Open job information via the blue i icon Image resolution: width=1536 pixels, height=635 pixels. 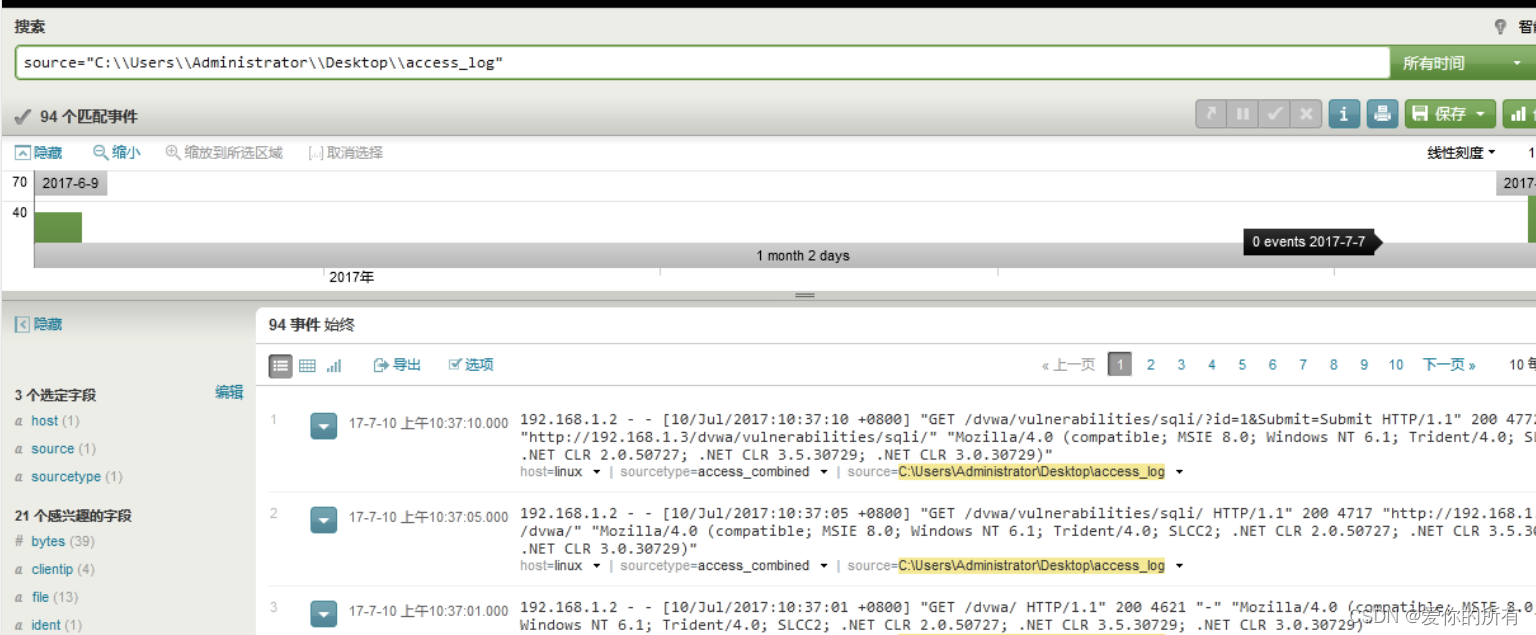pyautogui.click(x=1343, y=113)
